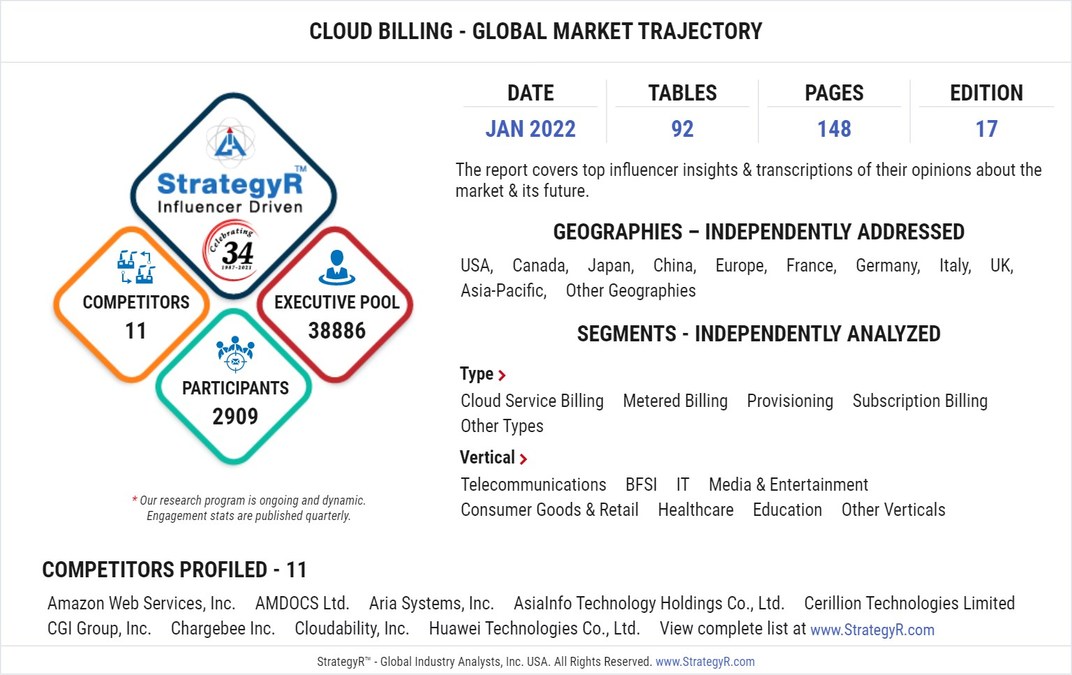Select Asia-Pacific in geographies list
The image size is (1072, 675).
pos(503,291)
